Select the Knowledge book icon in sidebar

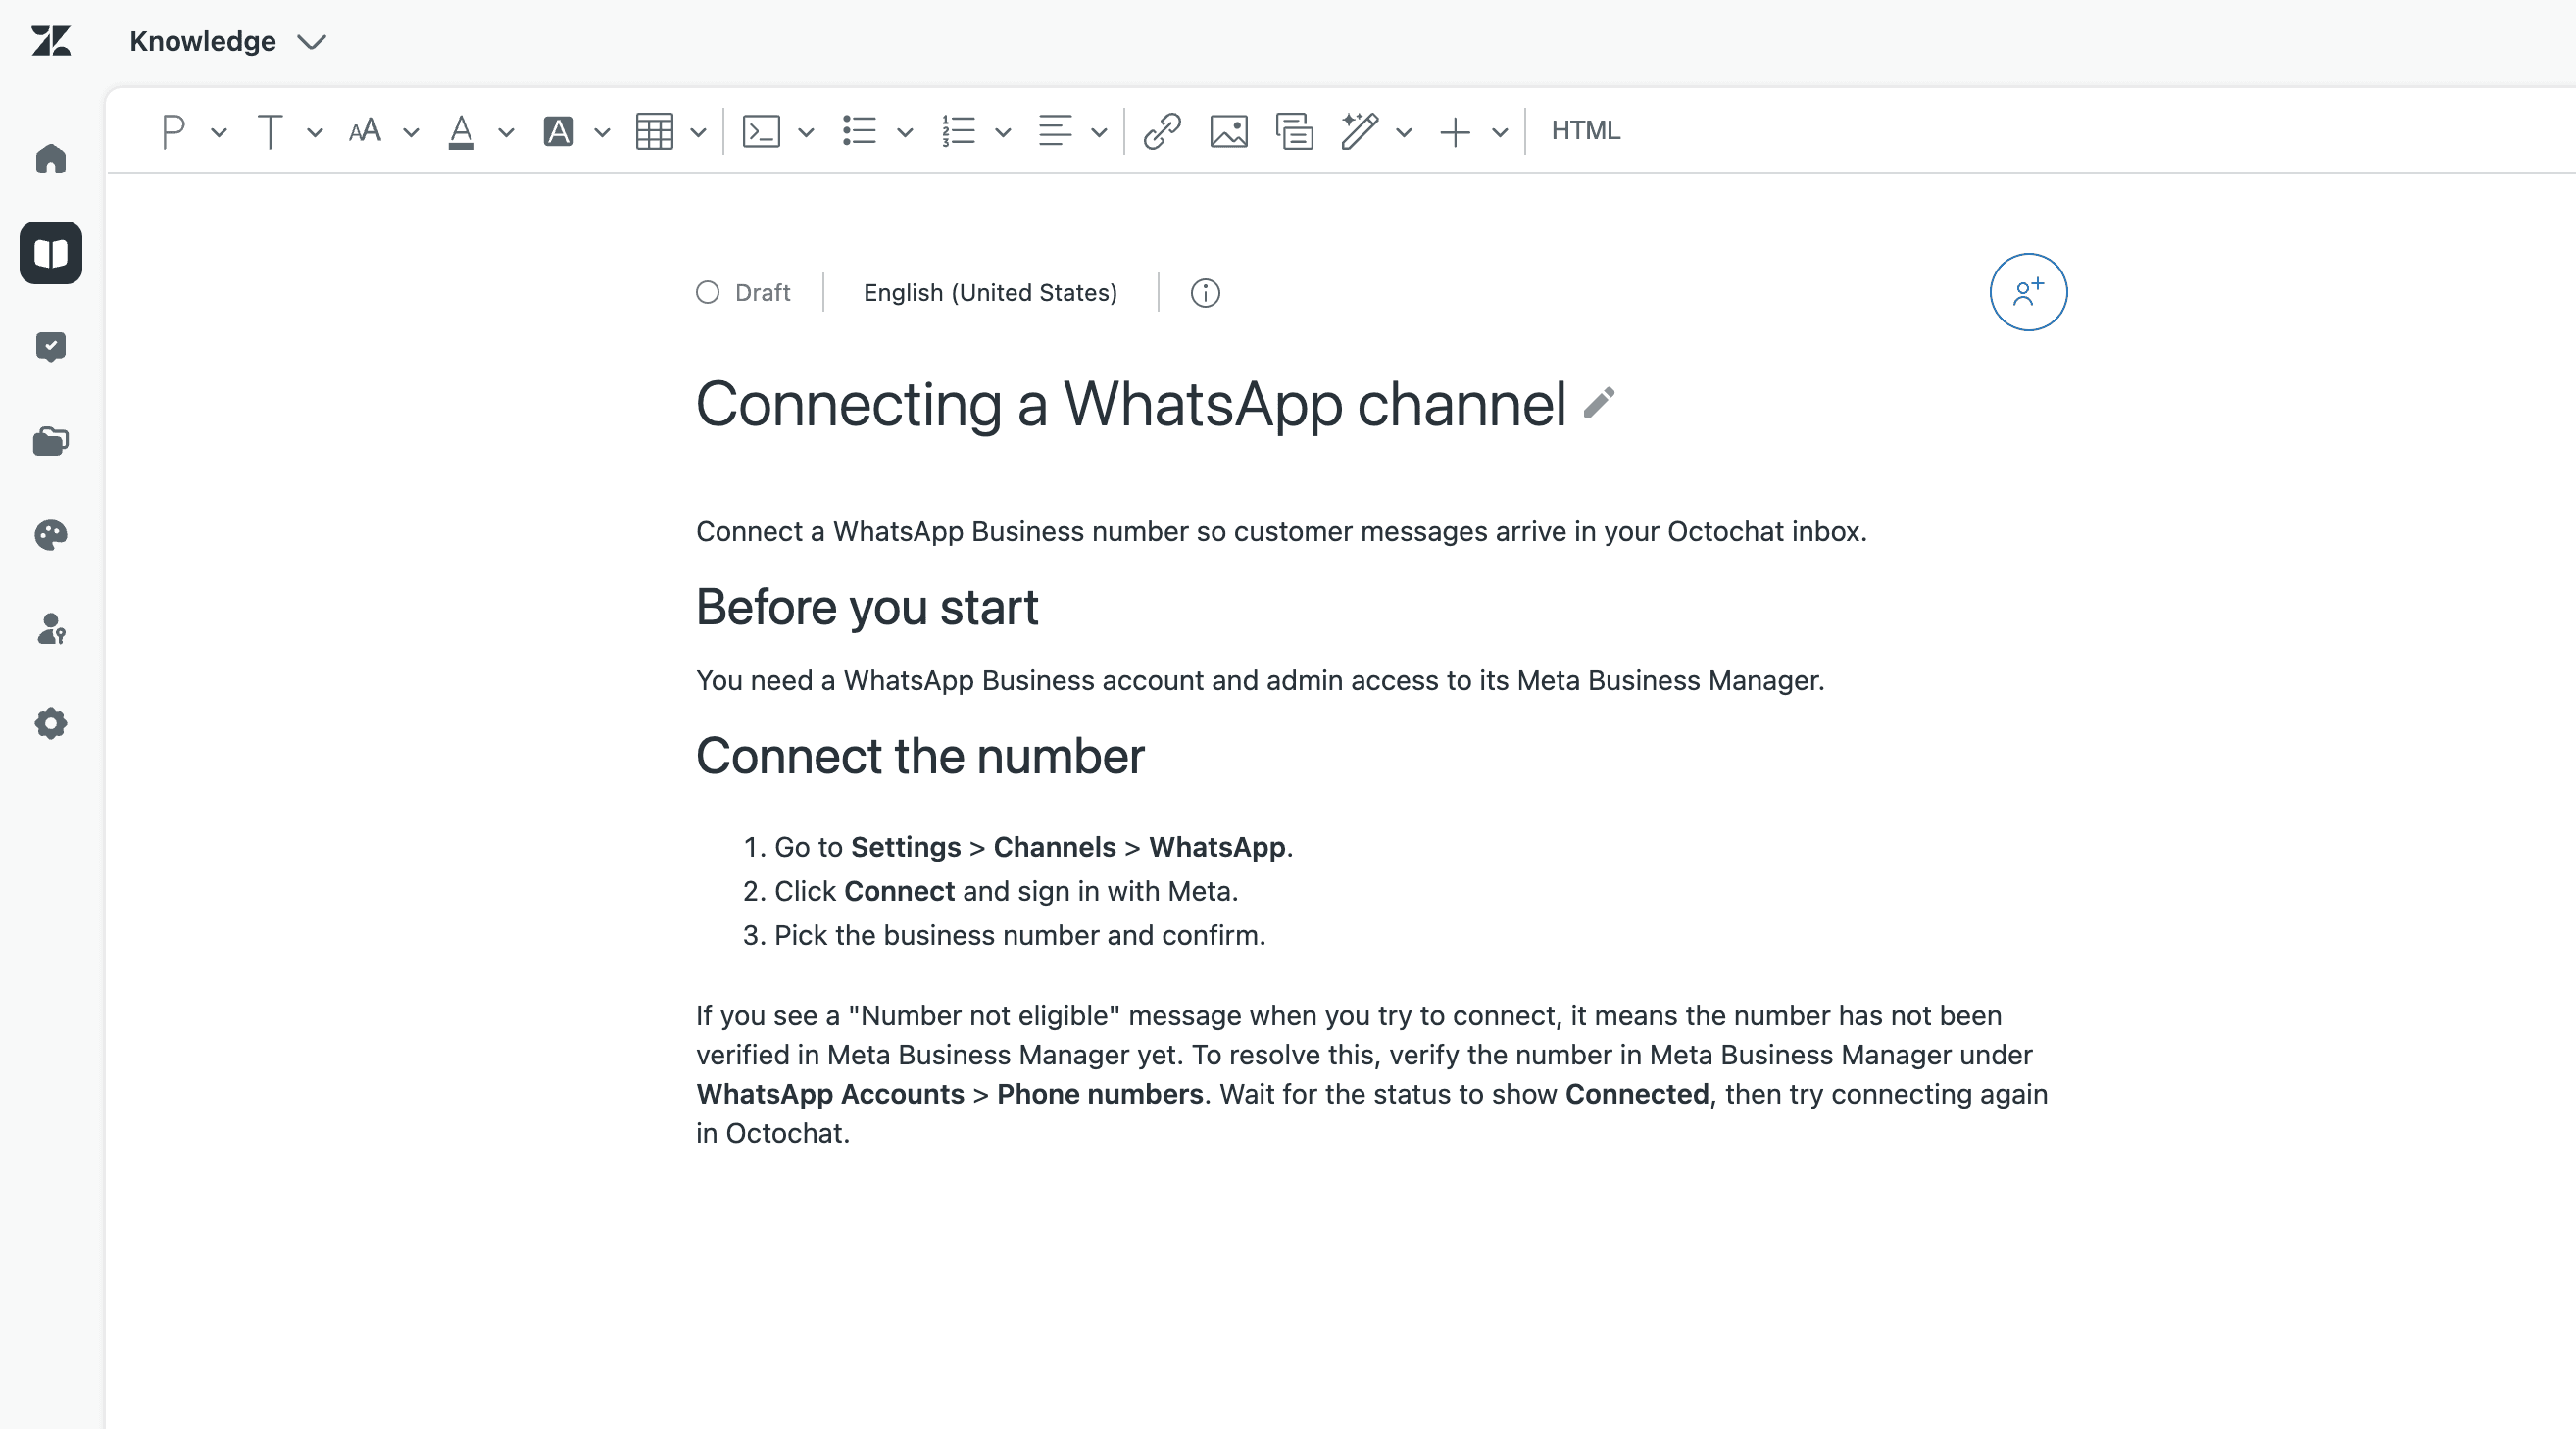tap(51, 253)
